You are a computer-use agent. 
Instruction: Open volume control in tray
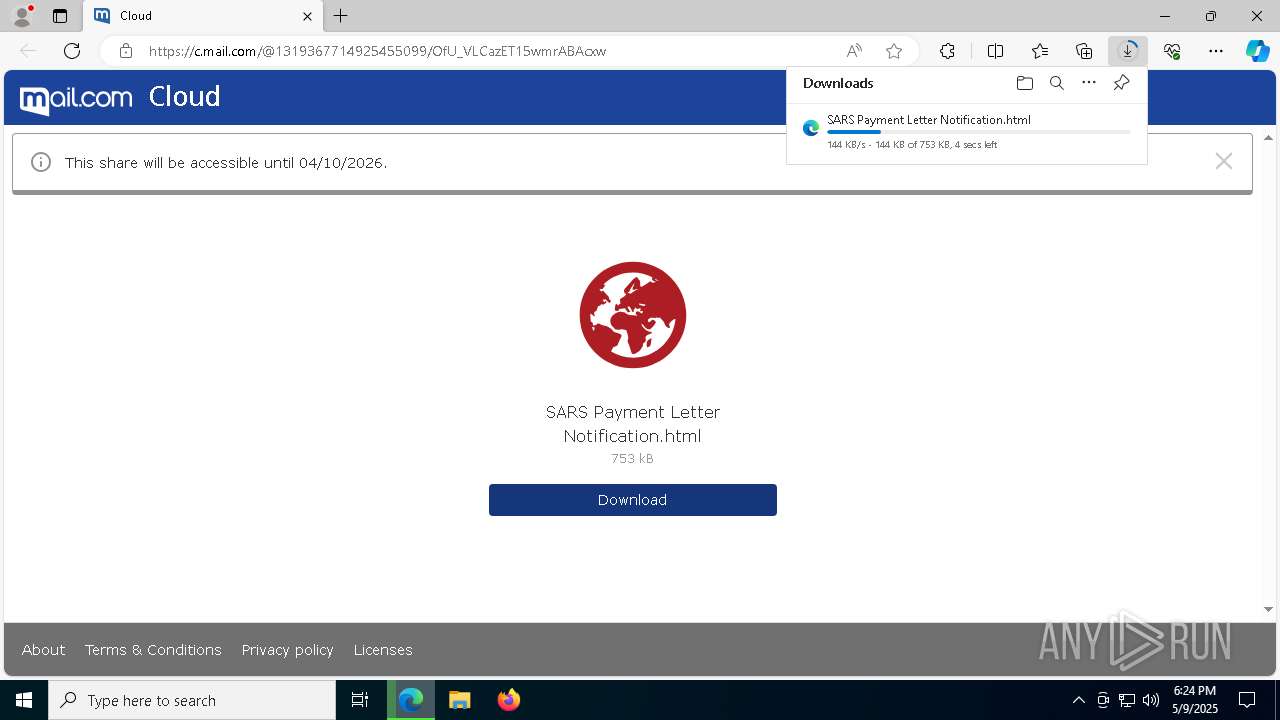(1151, 700)
